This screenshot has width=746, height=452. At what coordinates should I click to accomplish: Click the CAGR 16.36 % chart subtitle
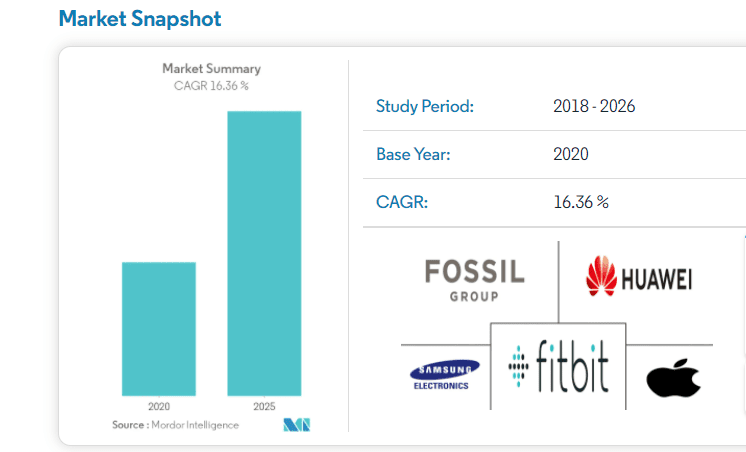tap(211, 86)
